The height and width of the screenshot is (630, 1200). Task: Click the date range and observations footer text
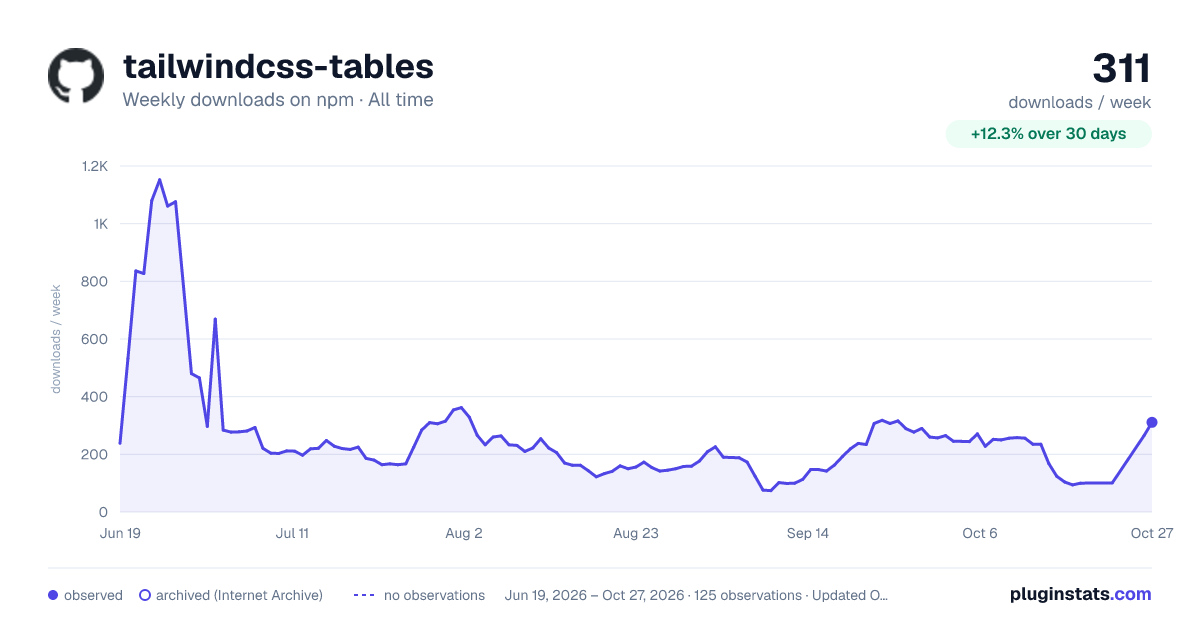(x=697, y=595)
